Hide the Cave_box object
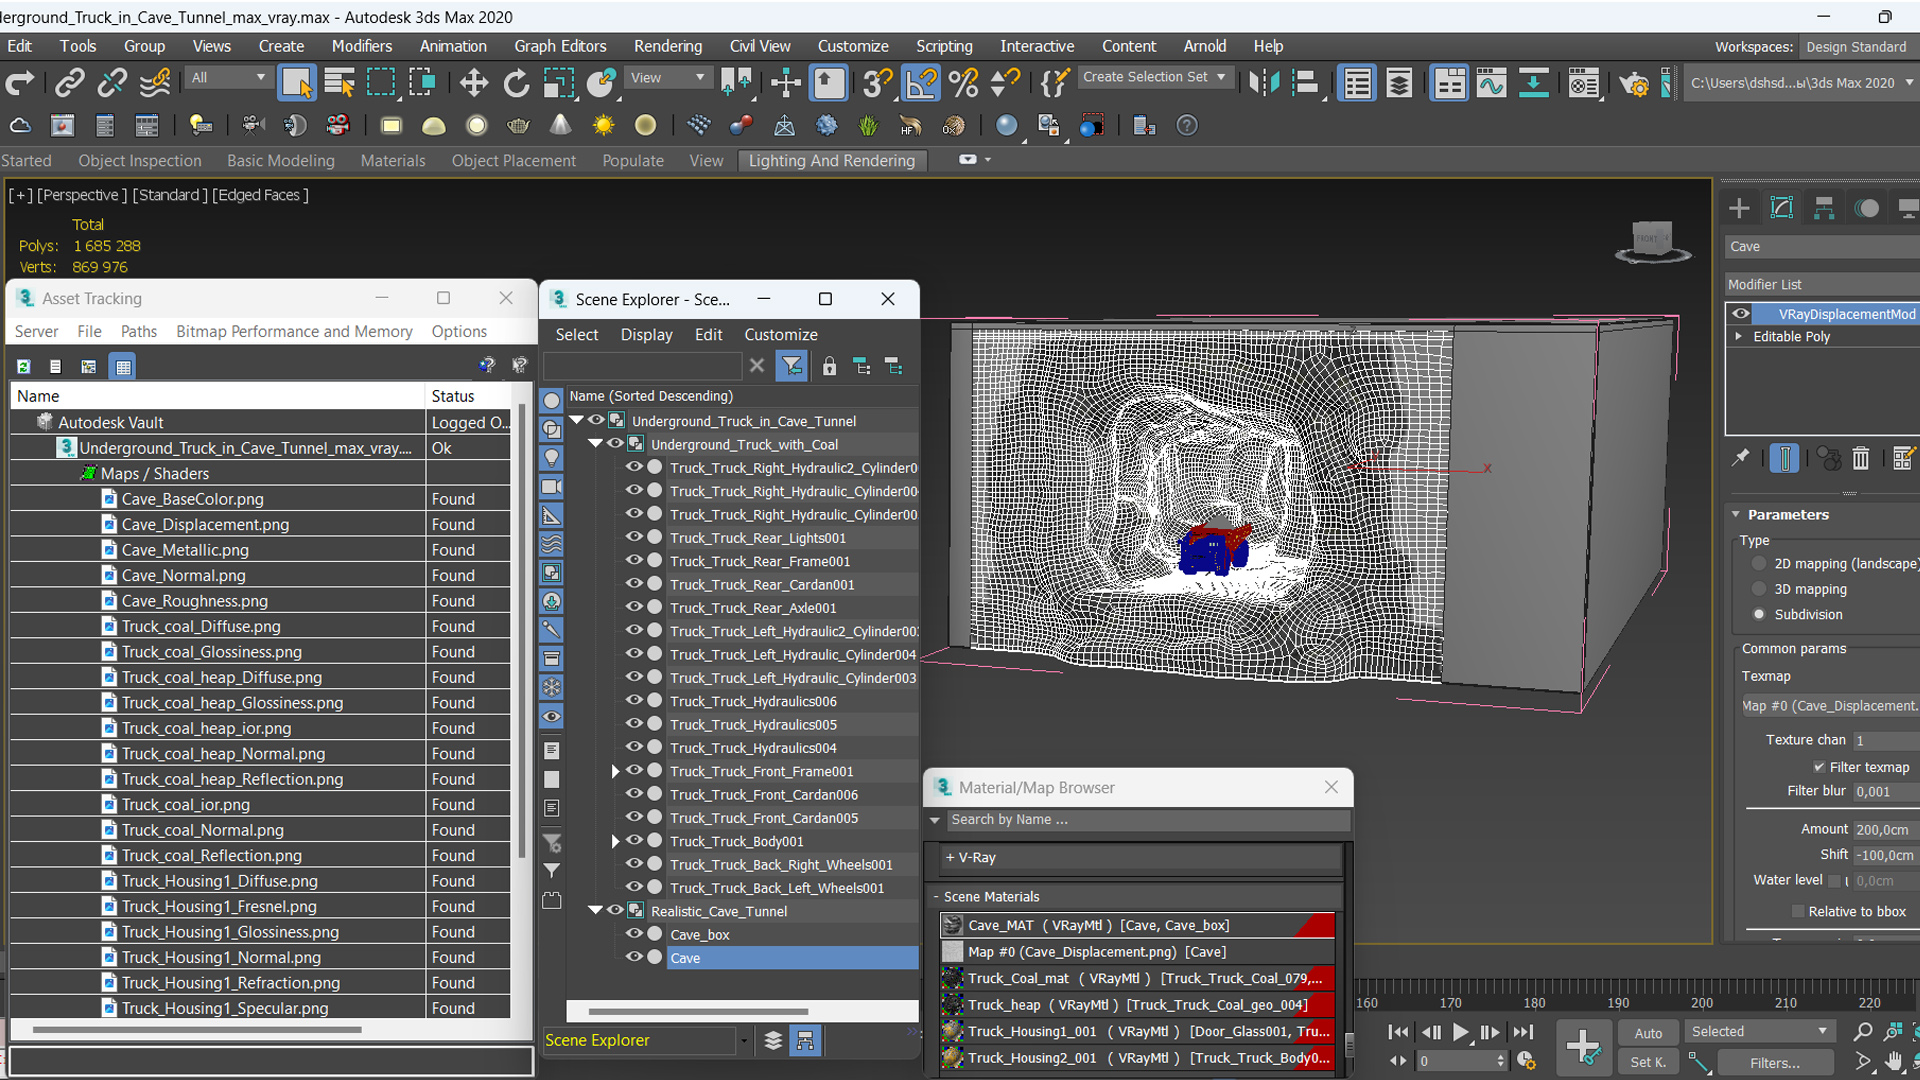The height and width of the screenshot is (1080, 1920). point(634,934)
